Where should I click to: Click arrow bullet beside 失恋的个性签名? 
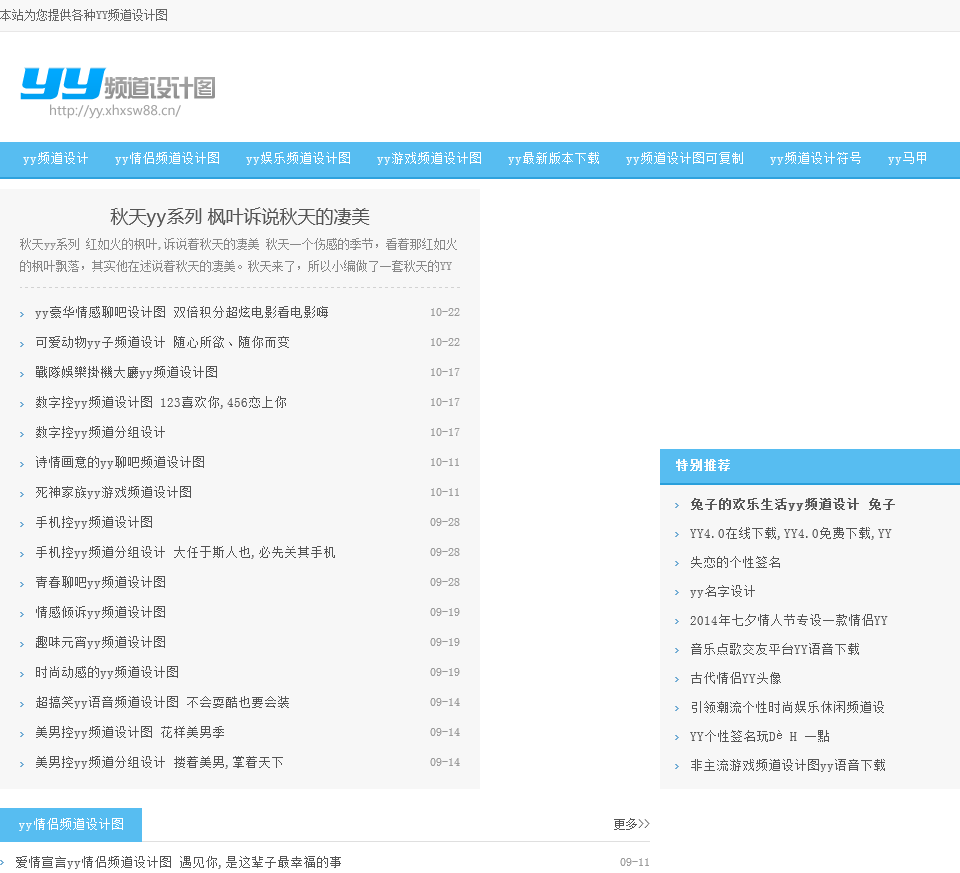click(677, 563)
